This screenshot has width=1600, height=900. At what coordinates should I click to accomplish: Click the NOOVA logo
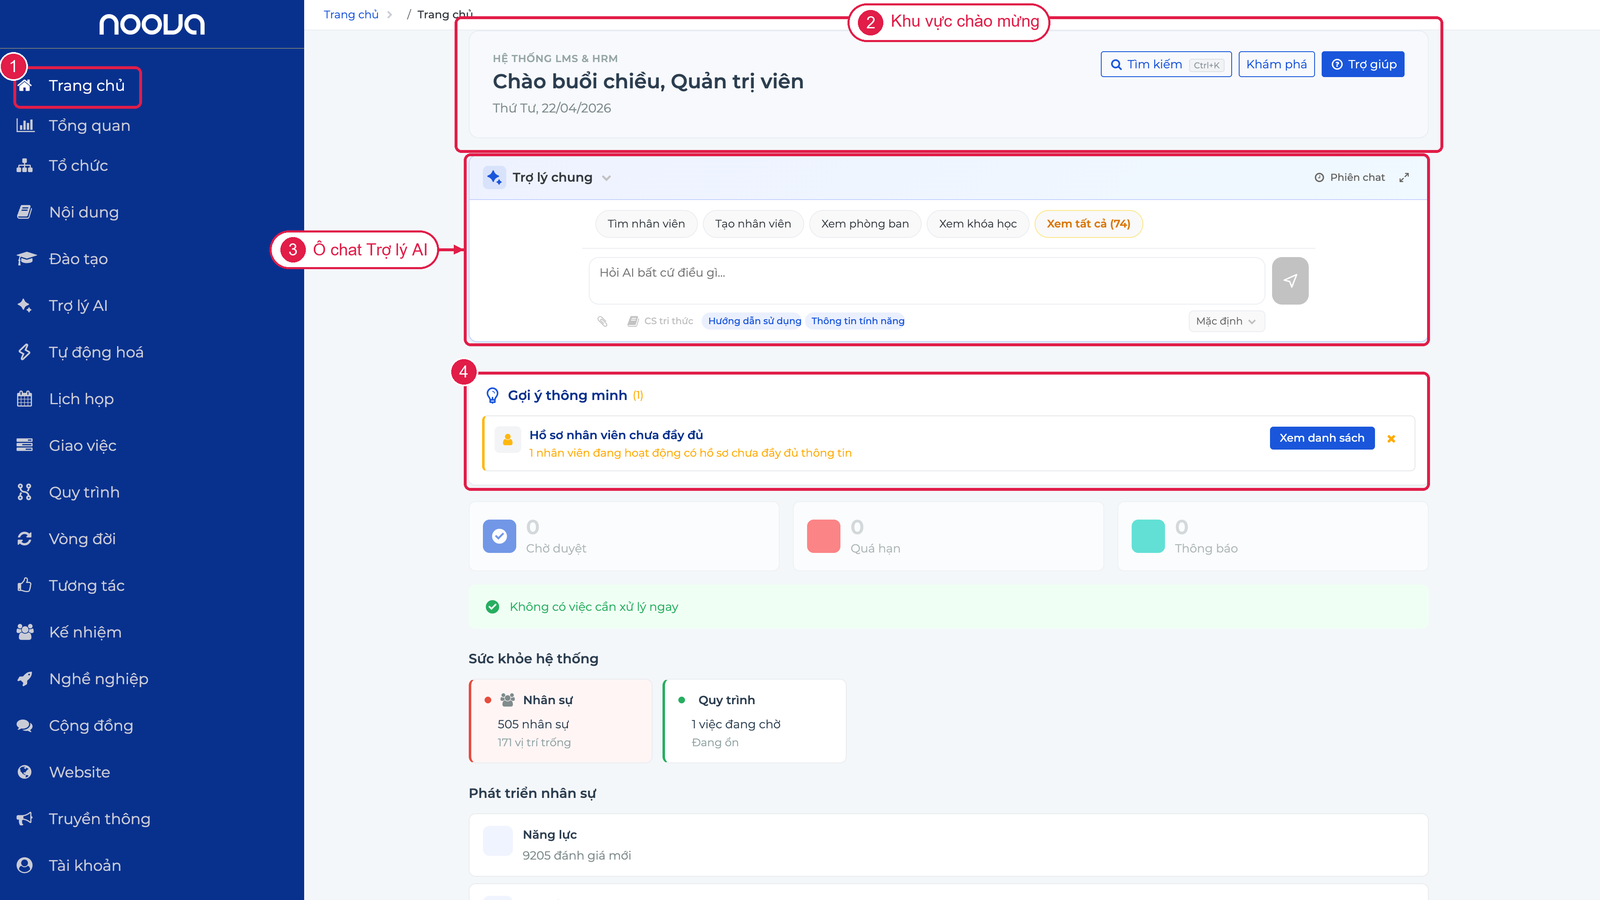[152, 24]
